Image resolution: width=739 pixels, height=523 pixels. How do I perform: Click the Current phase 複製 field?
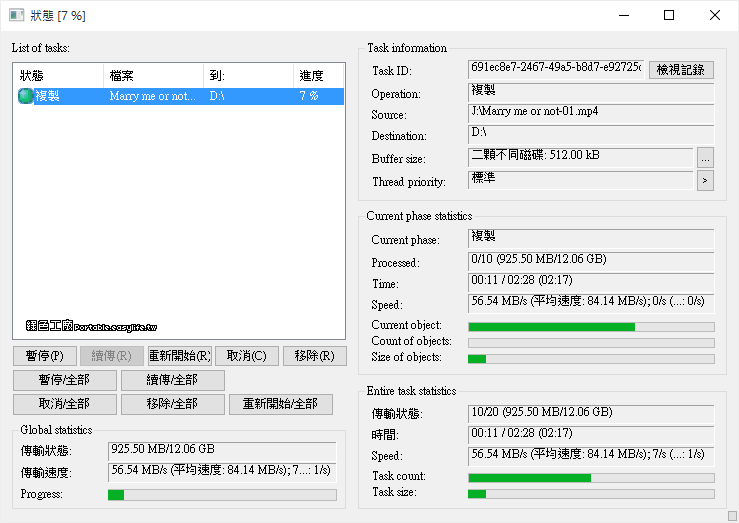[591, 238]
